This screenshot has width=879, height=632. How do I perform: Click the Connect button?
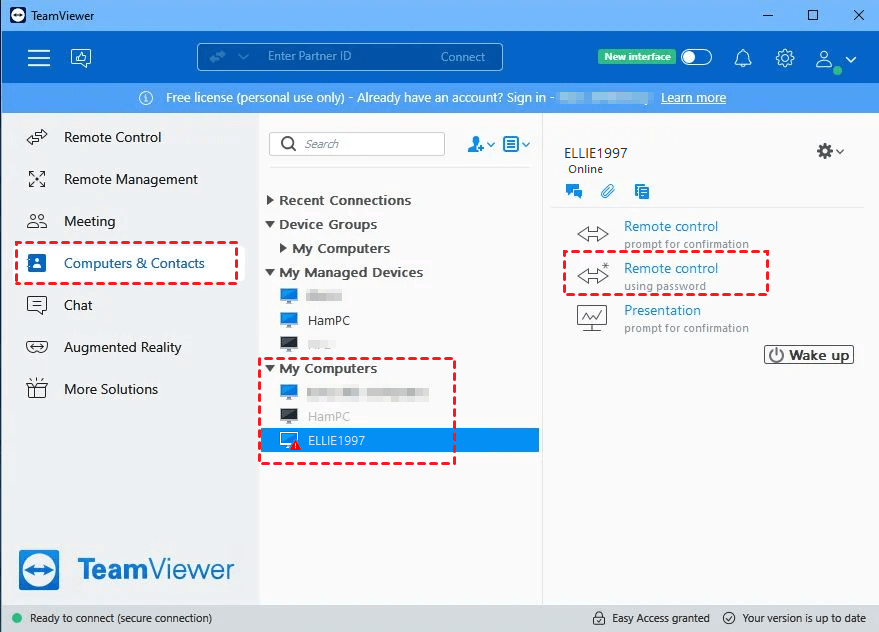tap(462, 57)
